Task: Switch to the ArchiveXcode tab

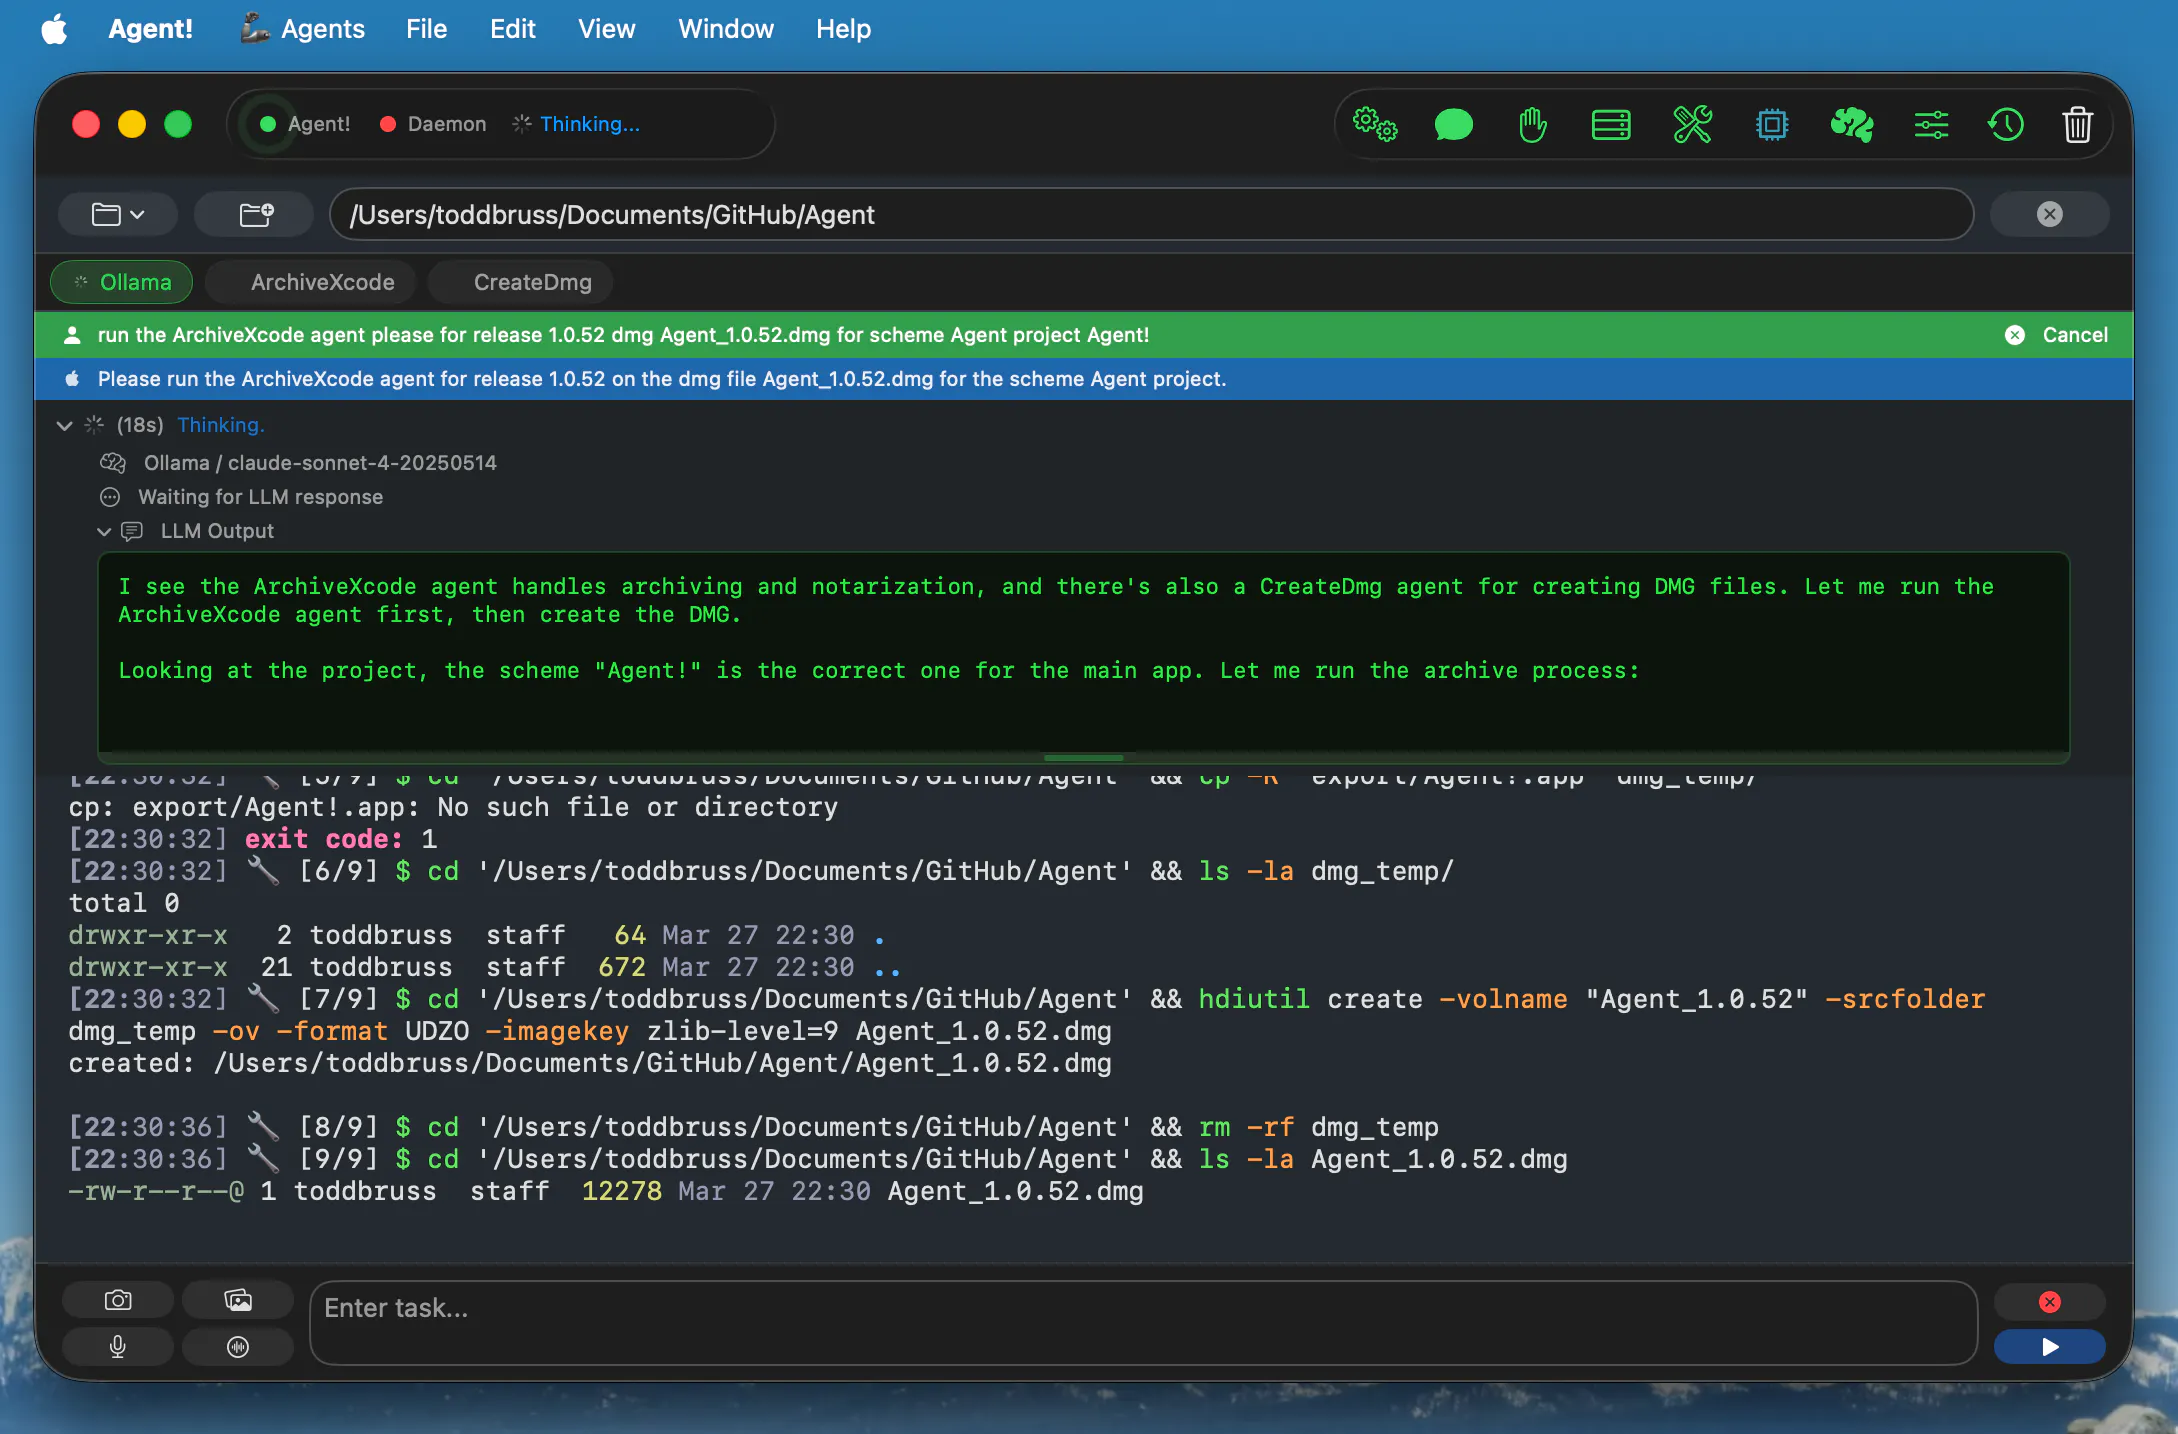Action: tap(311, 282)
